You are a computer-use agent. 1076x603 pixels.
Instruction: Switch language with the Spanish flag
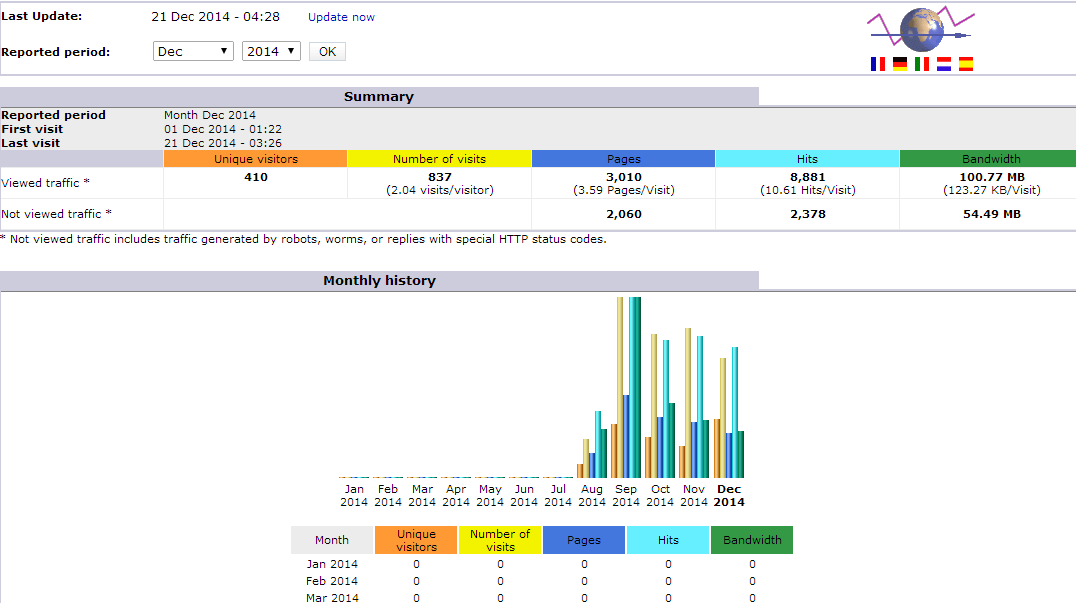tap(966, 64)
